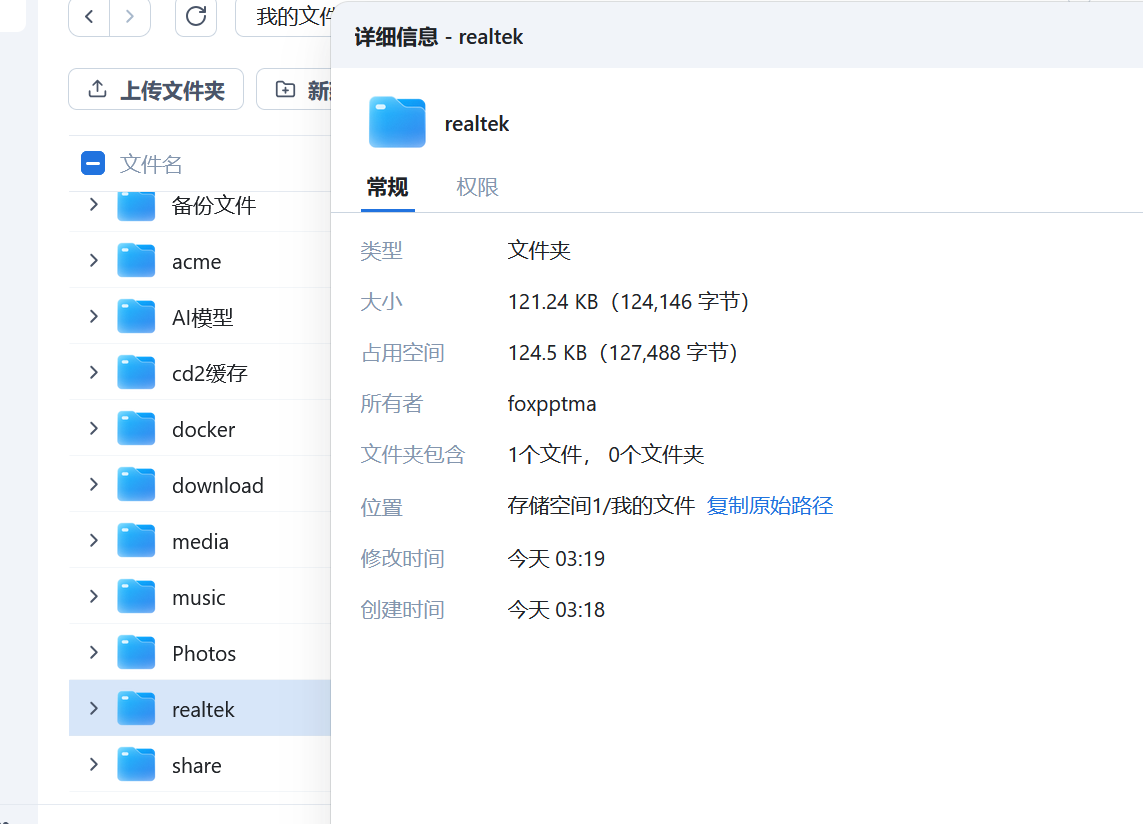1143x824 pixels.
Task: Expand the cd2缓存 folder
Action: (x=93, y=373)
